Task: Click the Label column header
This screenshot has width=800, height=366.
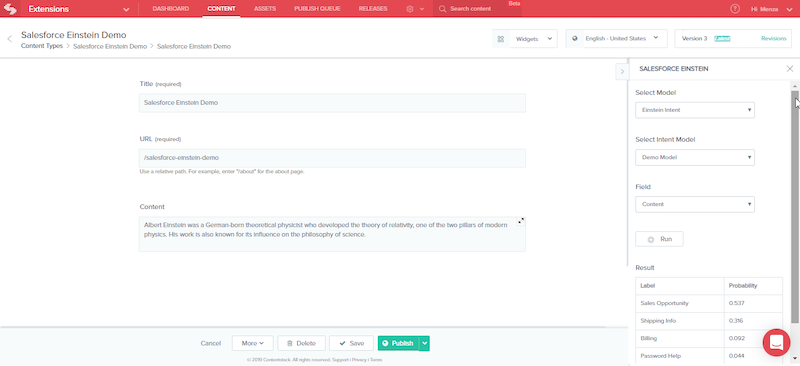Action: 647,286
